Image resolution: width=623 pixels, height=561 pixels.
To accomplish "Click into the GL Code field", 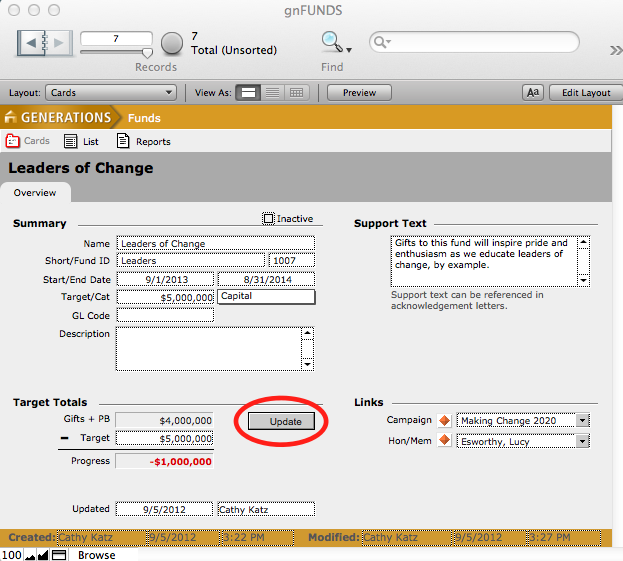I will (165, 315).
